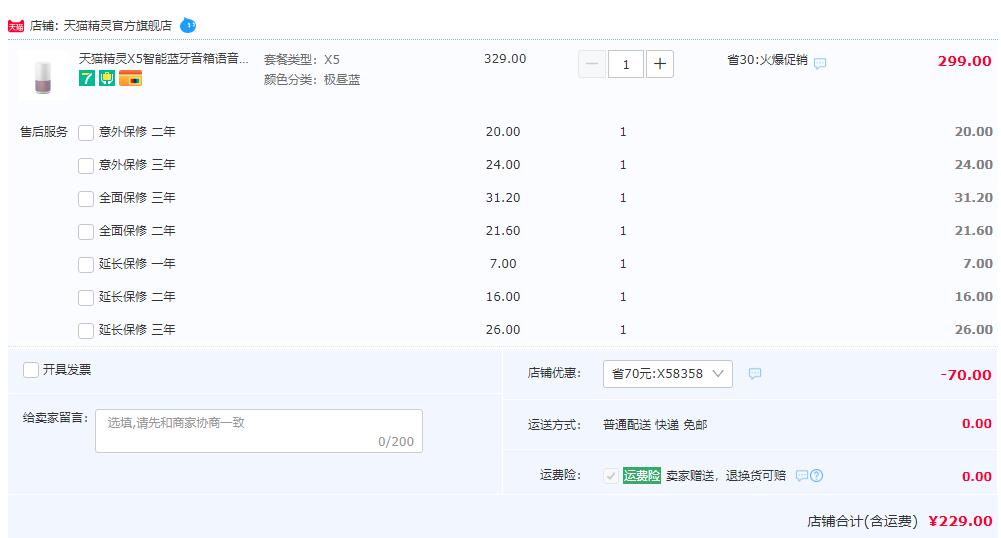Click the 售后服务 label
The width and height of the screenshot is (1001, 538).
[x=43, y=131]
